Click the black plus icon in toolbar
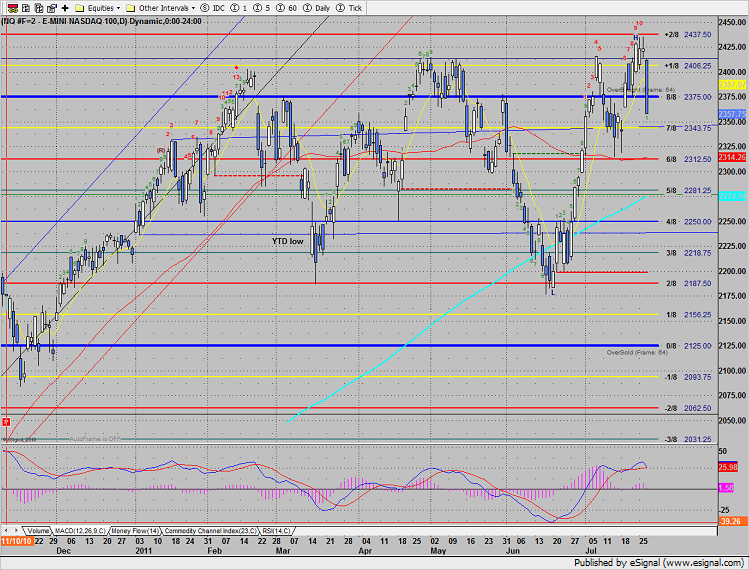This screenshot has height=570, width=749. click(x=65, y=8)
